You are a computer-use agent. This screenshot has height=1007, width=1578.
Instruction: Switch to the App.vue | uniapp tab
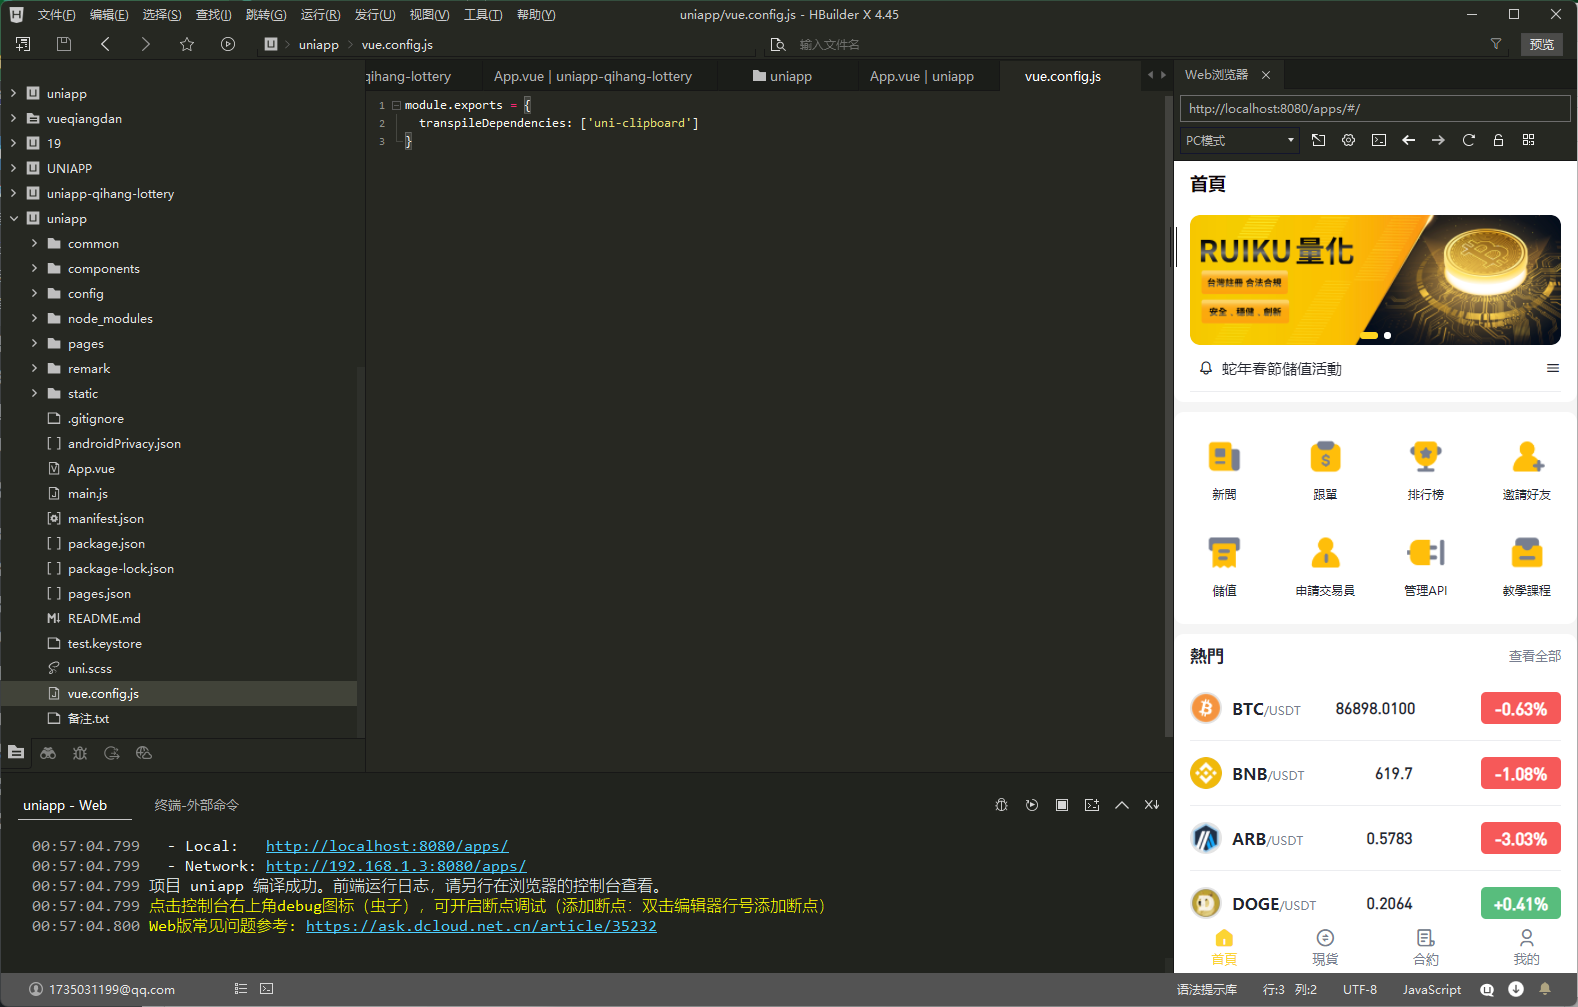(921, 76)
